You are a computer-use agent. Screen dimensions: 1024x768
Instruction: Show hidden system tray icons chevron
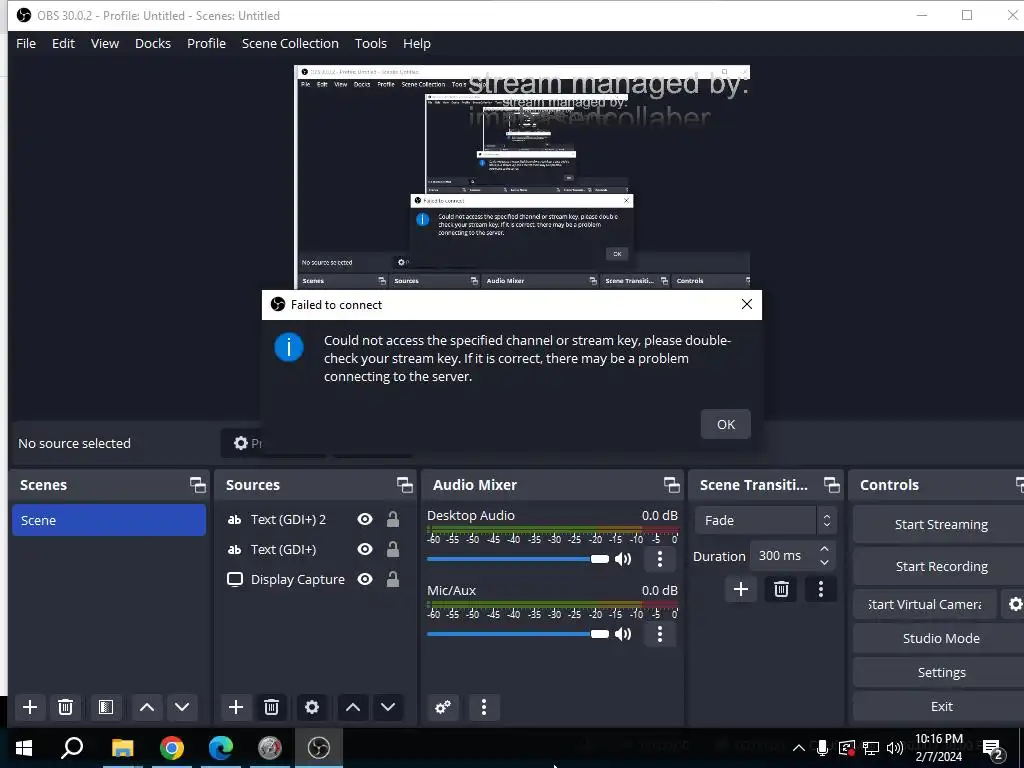click(x=798, y=748)
